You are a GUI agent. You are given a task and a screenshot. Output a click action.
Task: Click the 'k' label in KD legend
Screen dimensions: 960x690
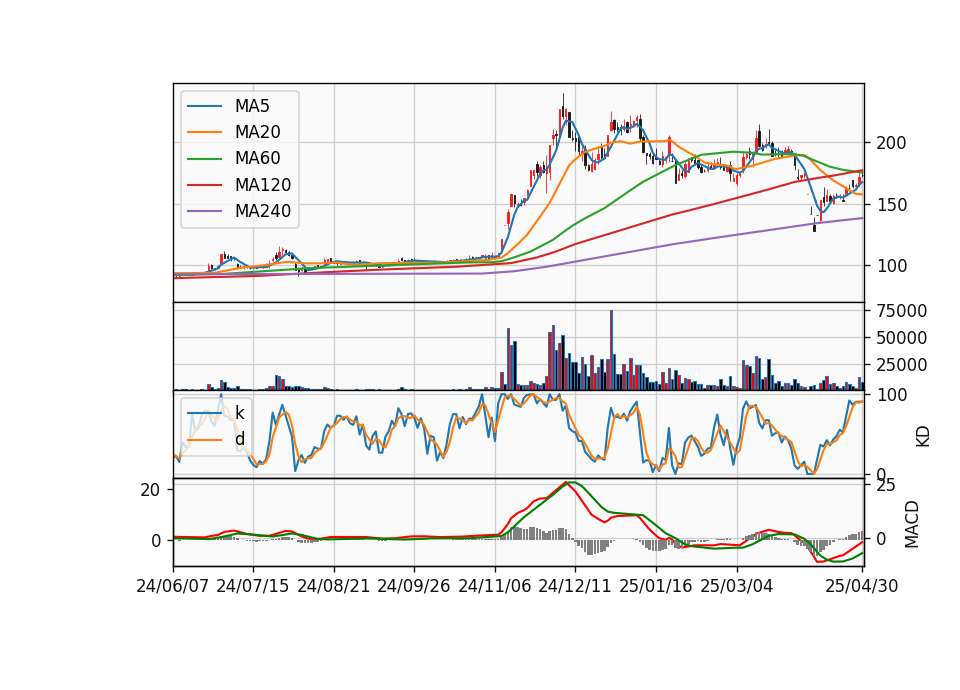pyautogui.click(x=239, y=413)
